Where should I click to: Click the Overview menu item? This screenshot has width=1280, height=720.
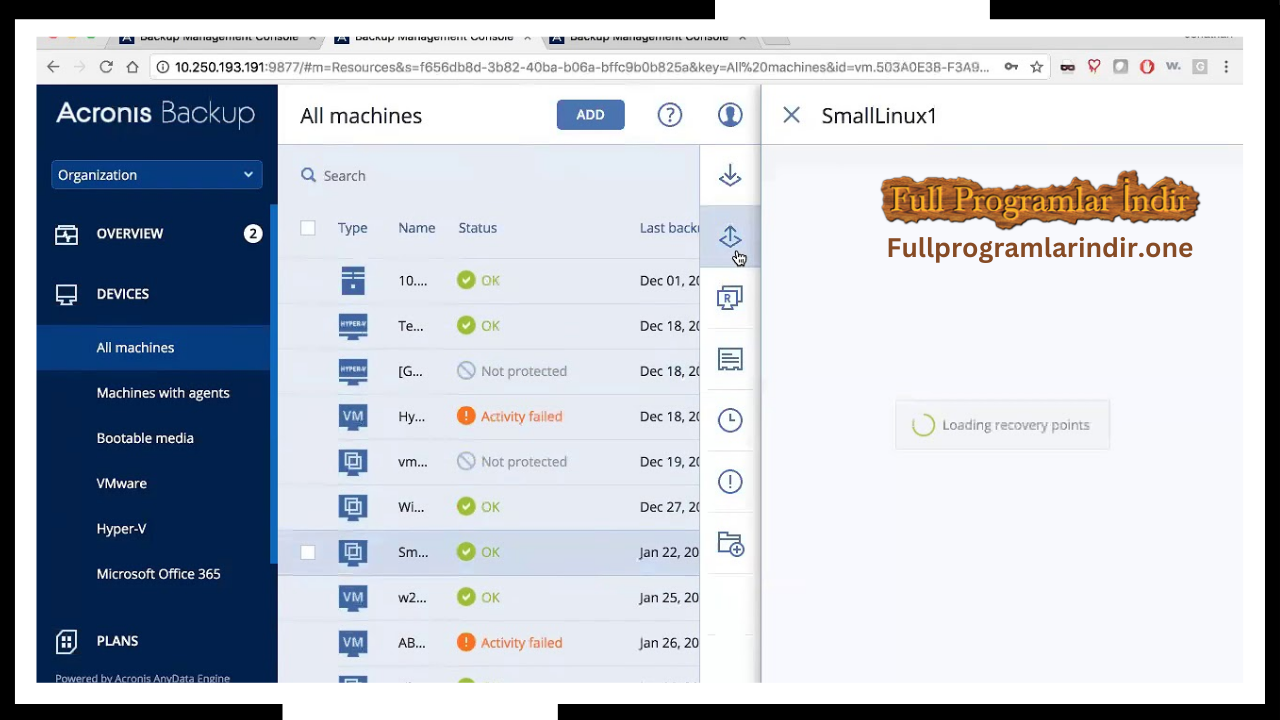pyautogui.click(x=130, y=234)
